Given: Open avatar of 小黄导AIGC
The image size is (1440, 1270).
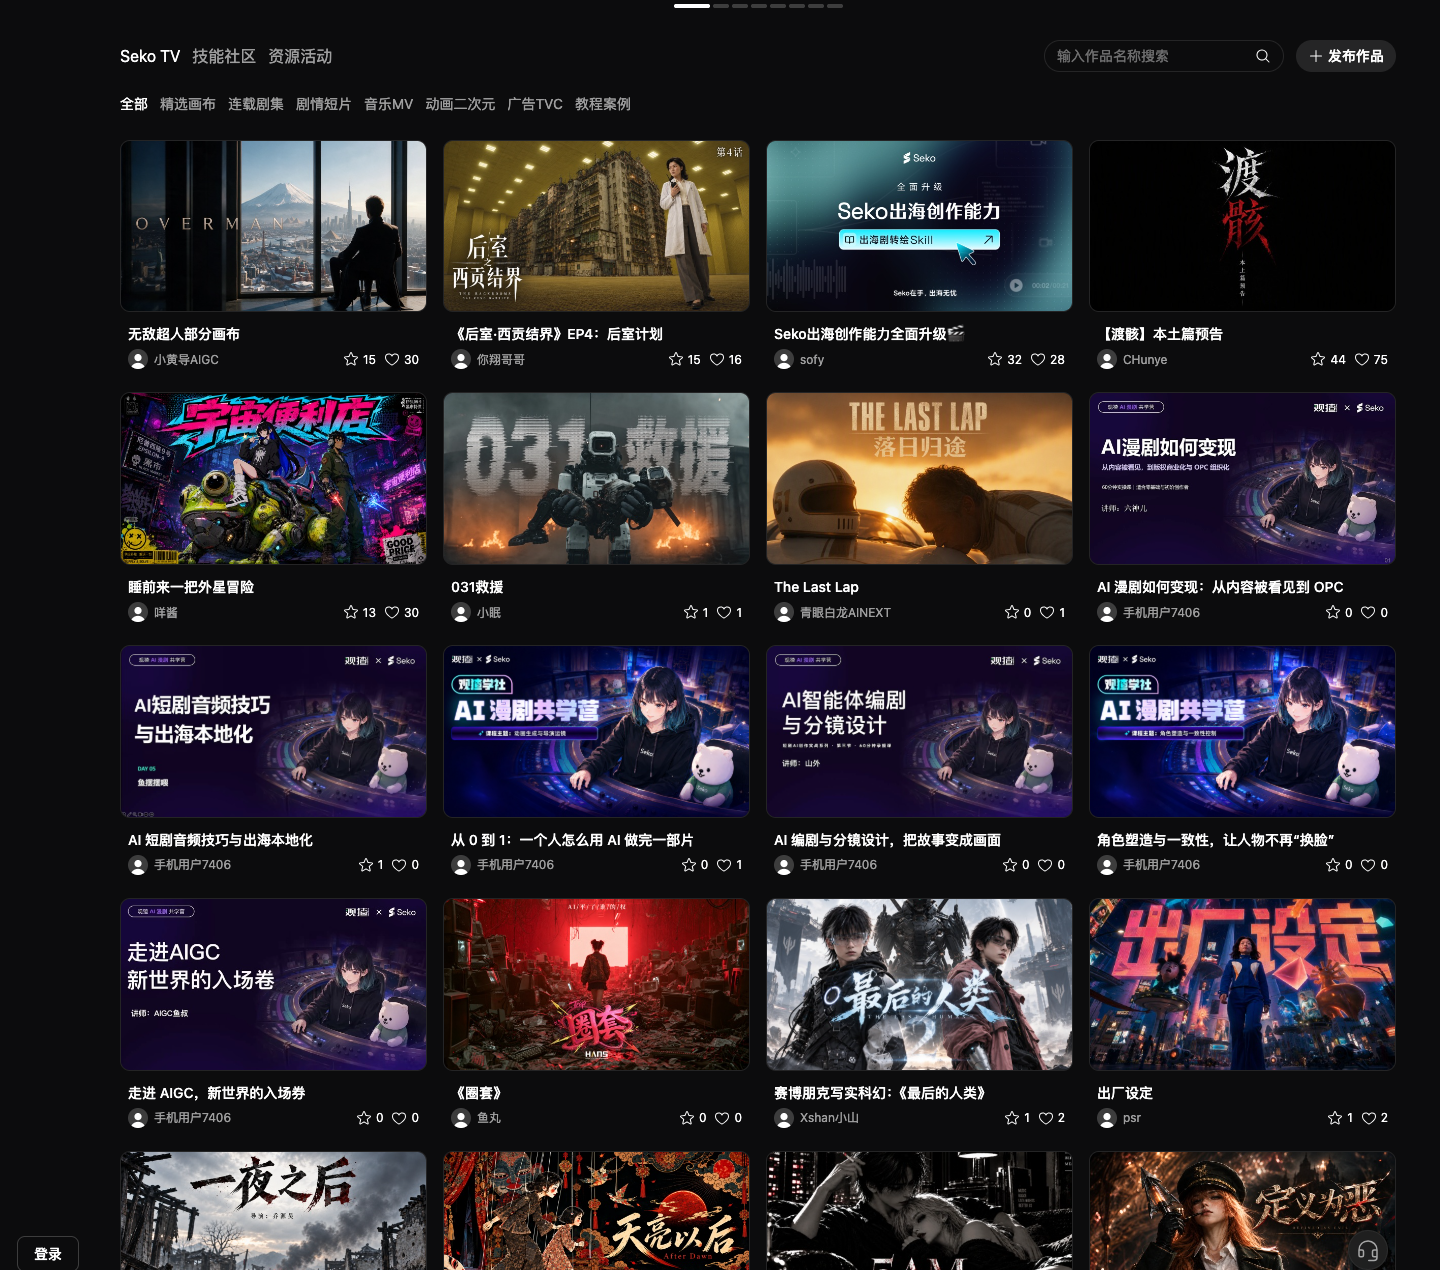Looking at the screenshot, I should 138,359.
